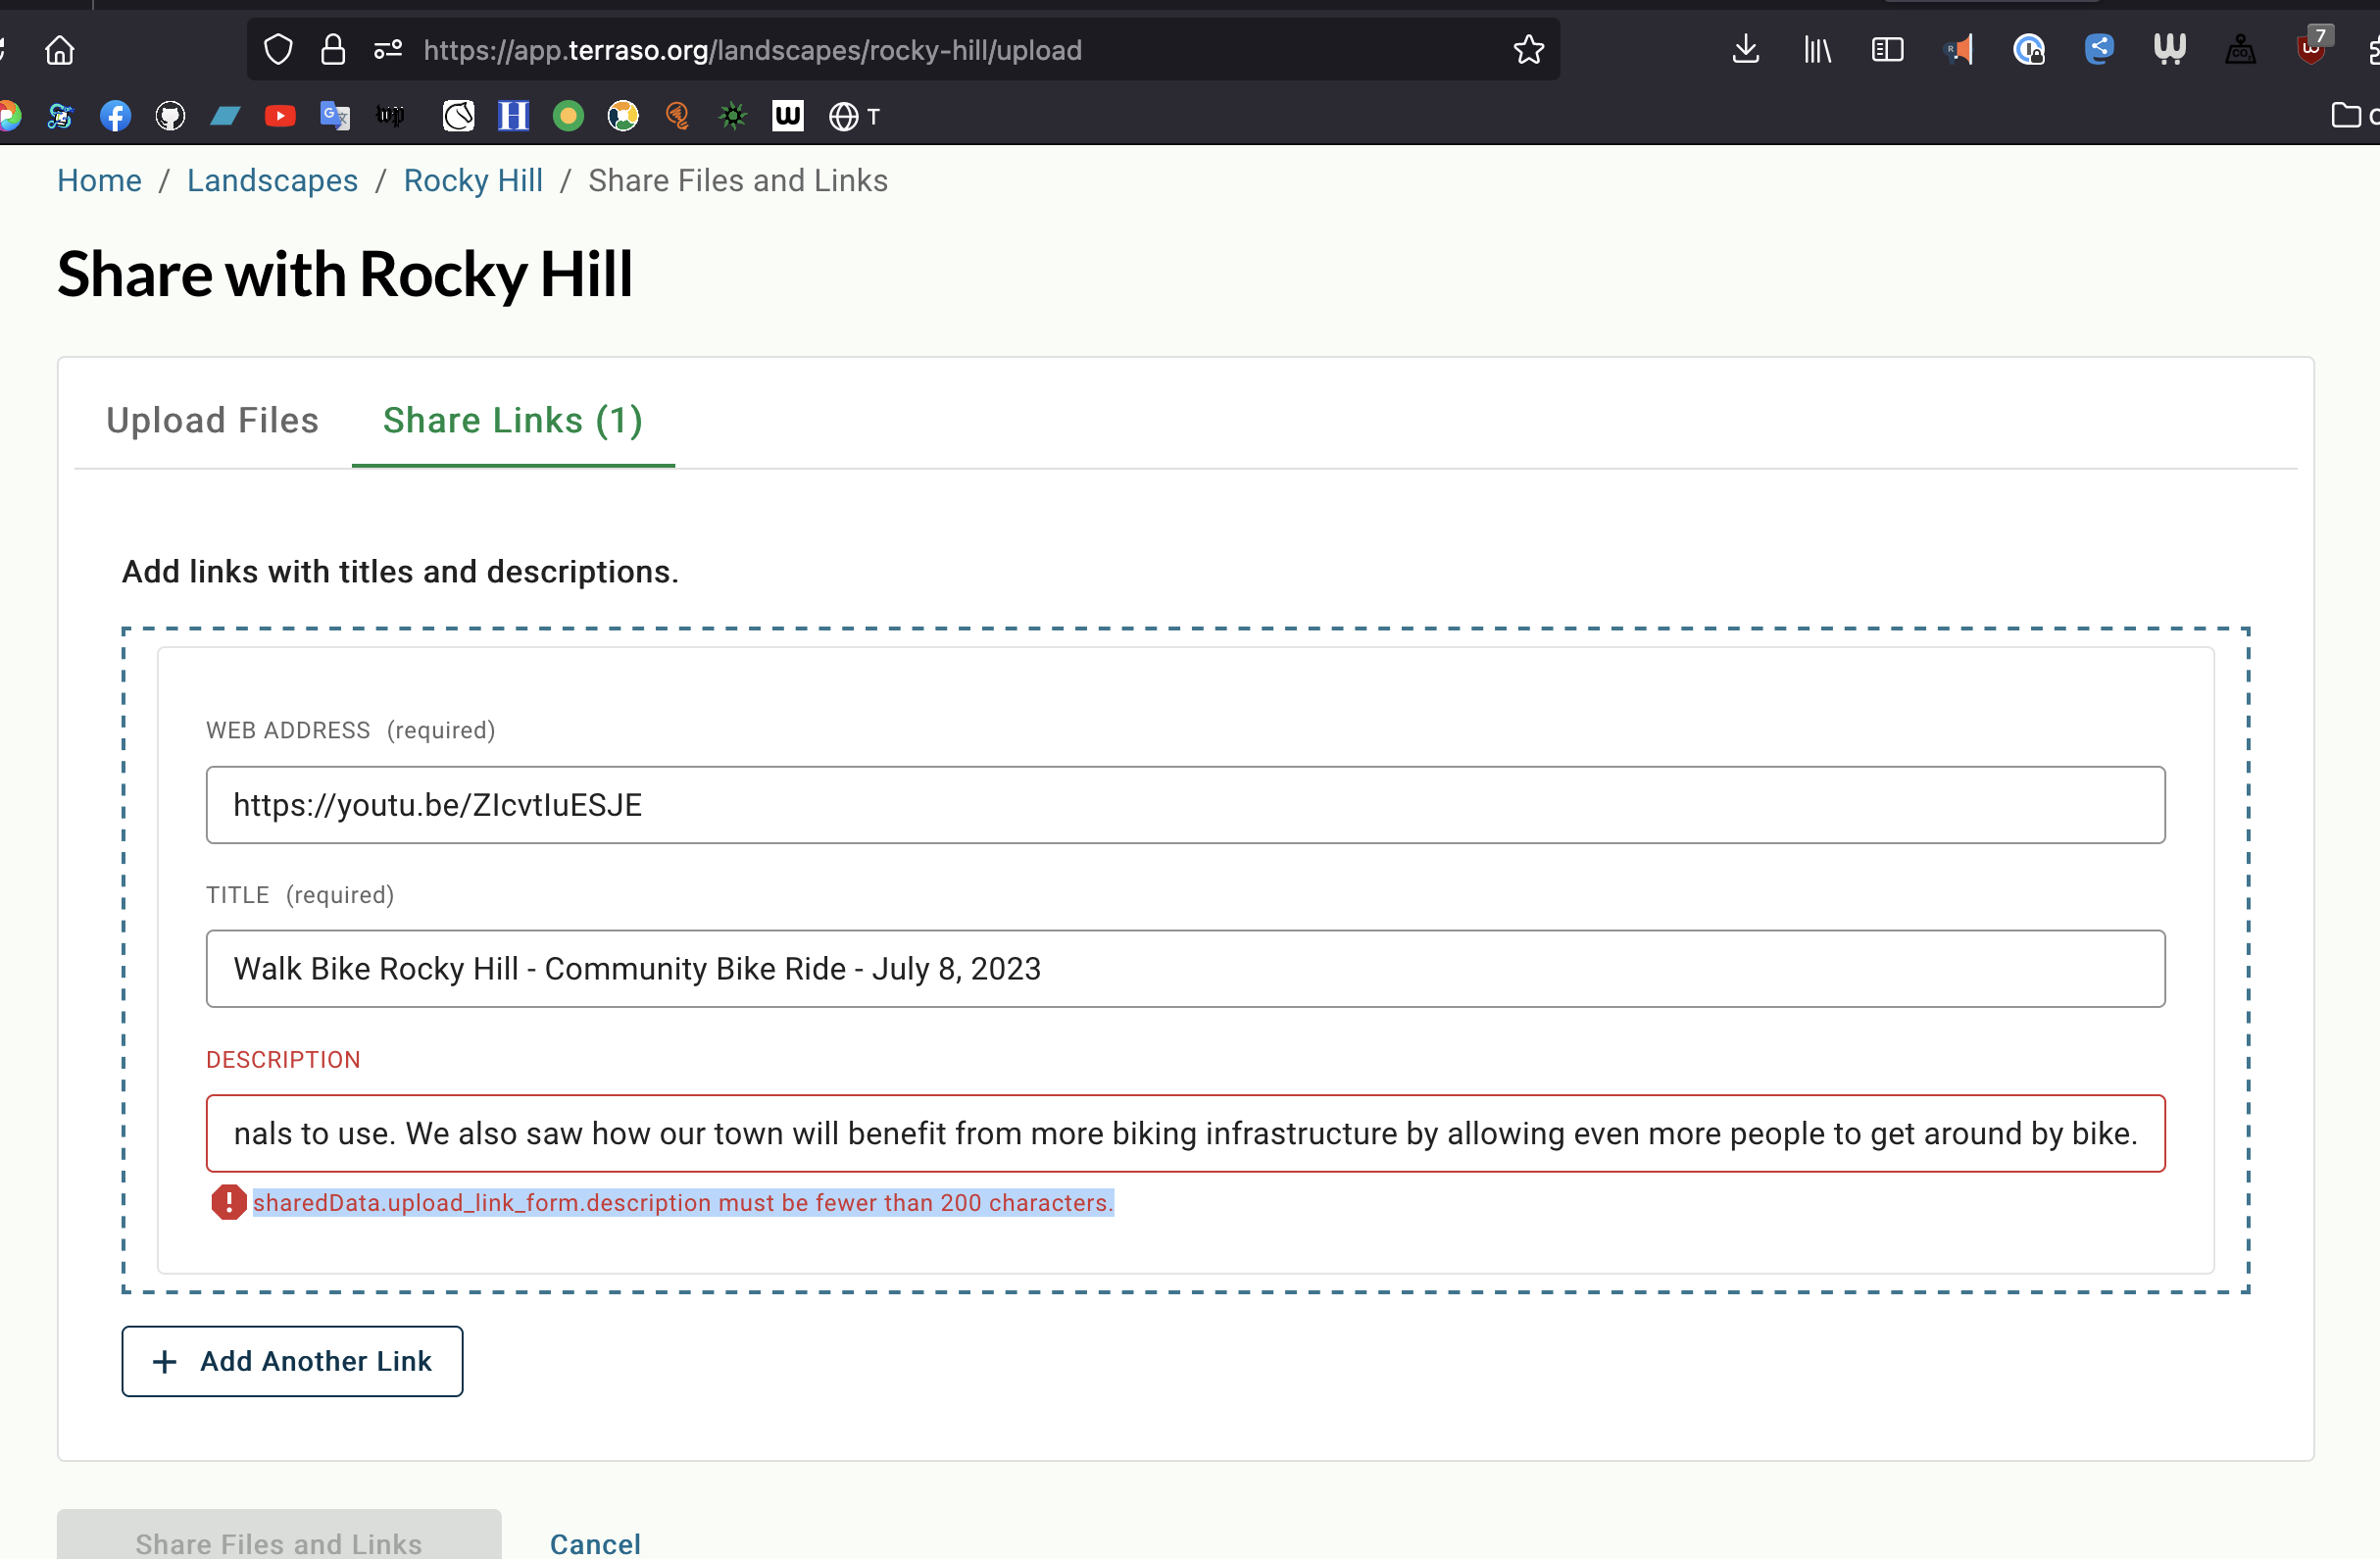Toggle the ad blocker shield with badge 7
The width and height of the screenshot is (2380, 1559).
pos(2311,49)
